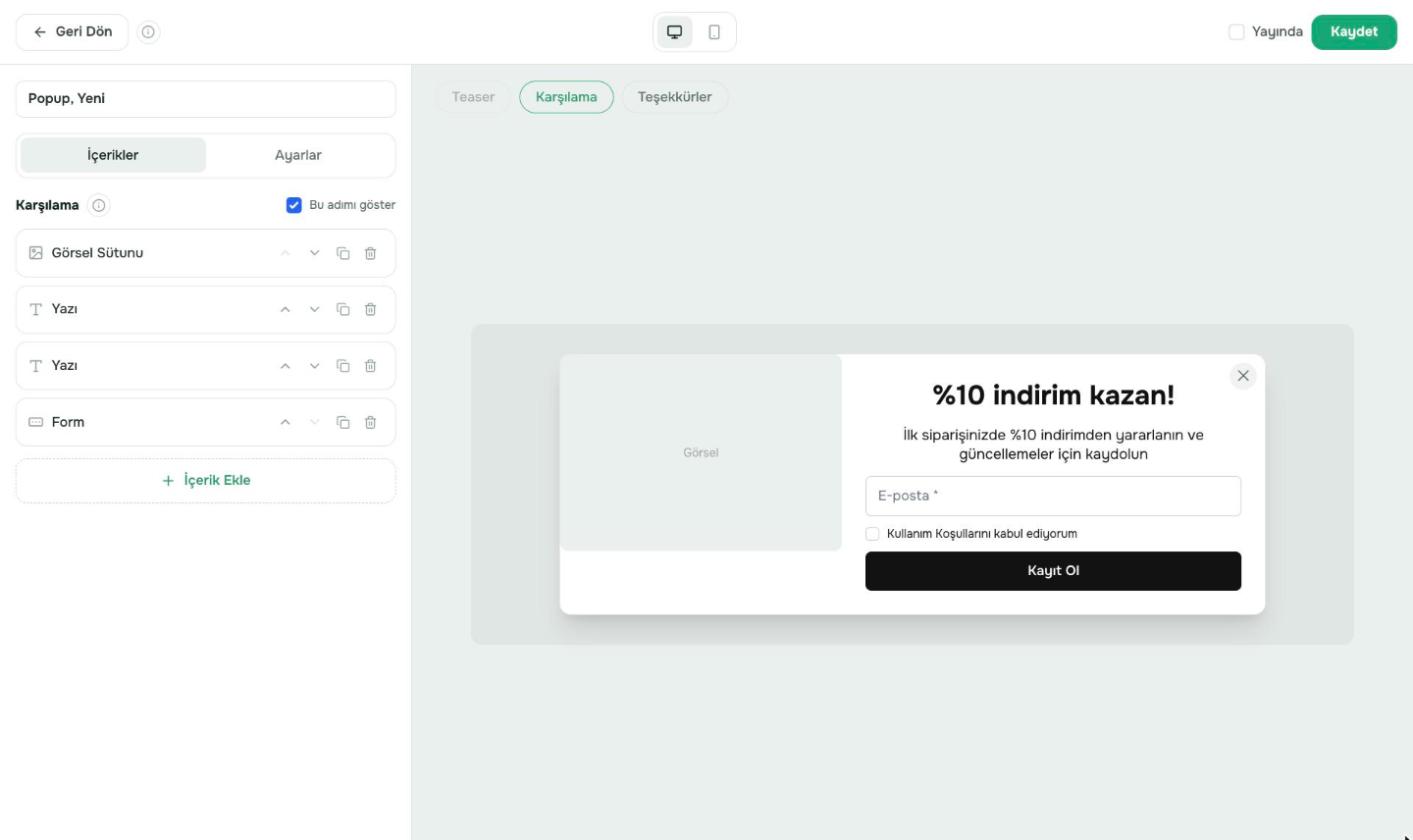Delete the Form block
This screenshot has height=840, width=1413.
pos(370,422)
